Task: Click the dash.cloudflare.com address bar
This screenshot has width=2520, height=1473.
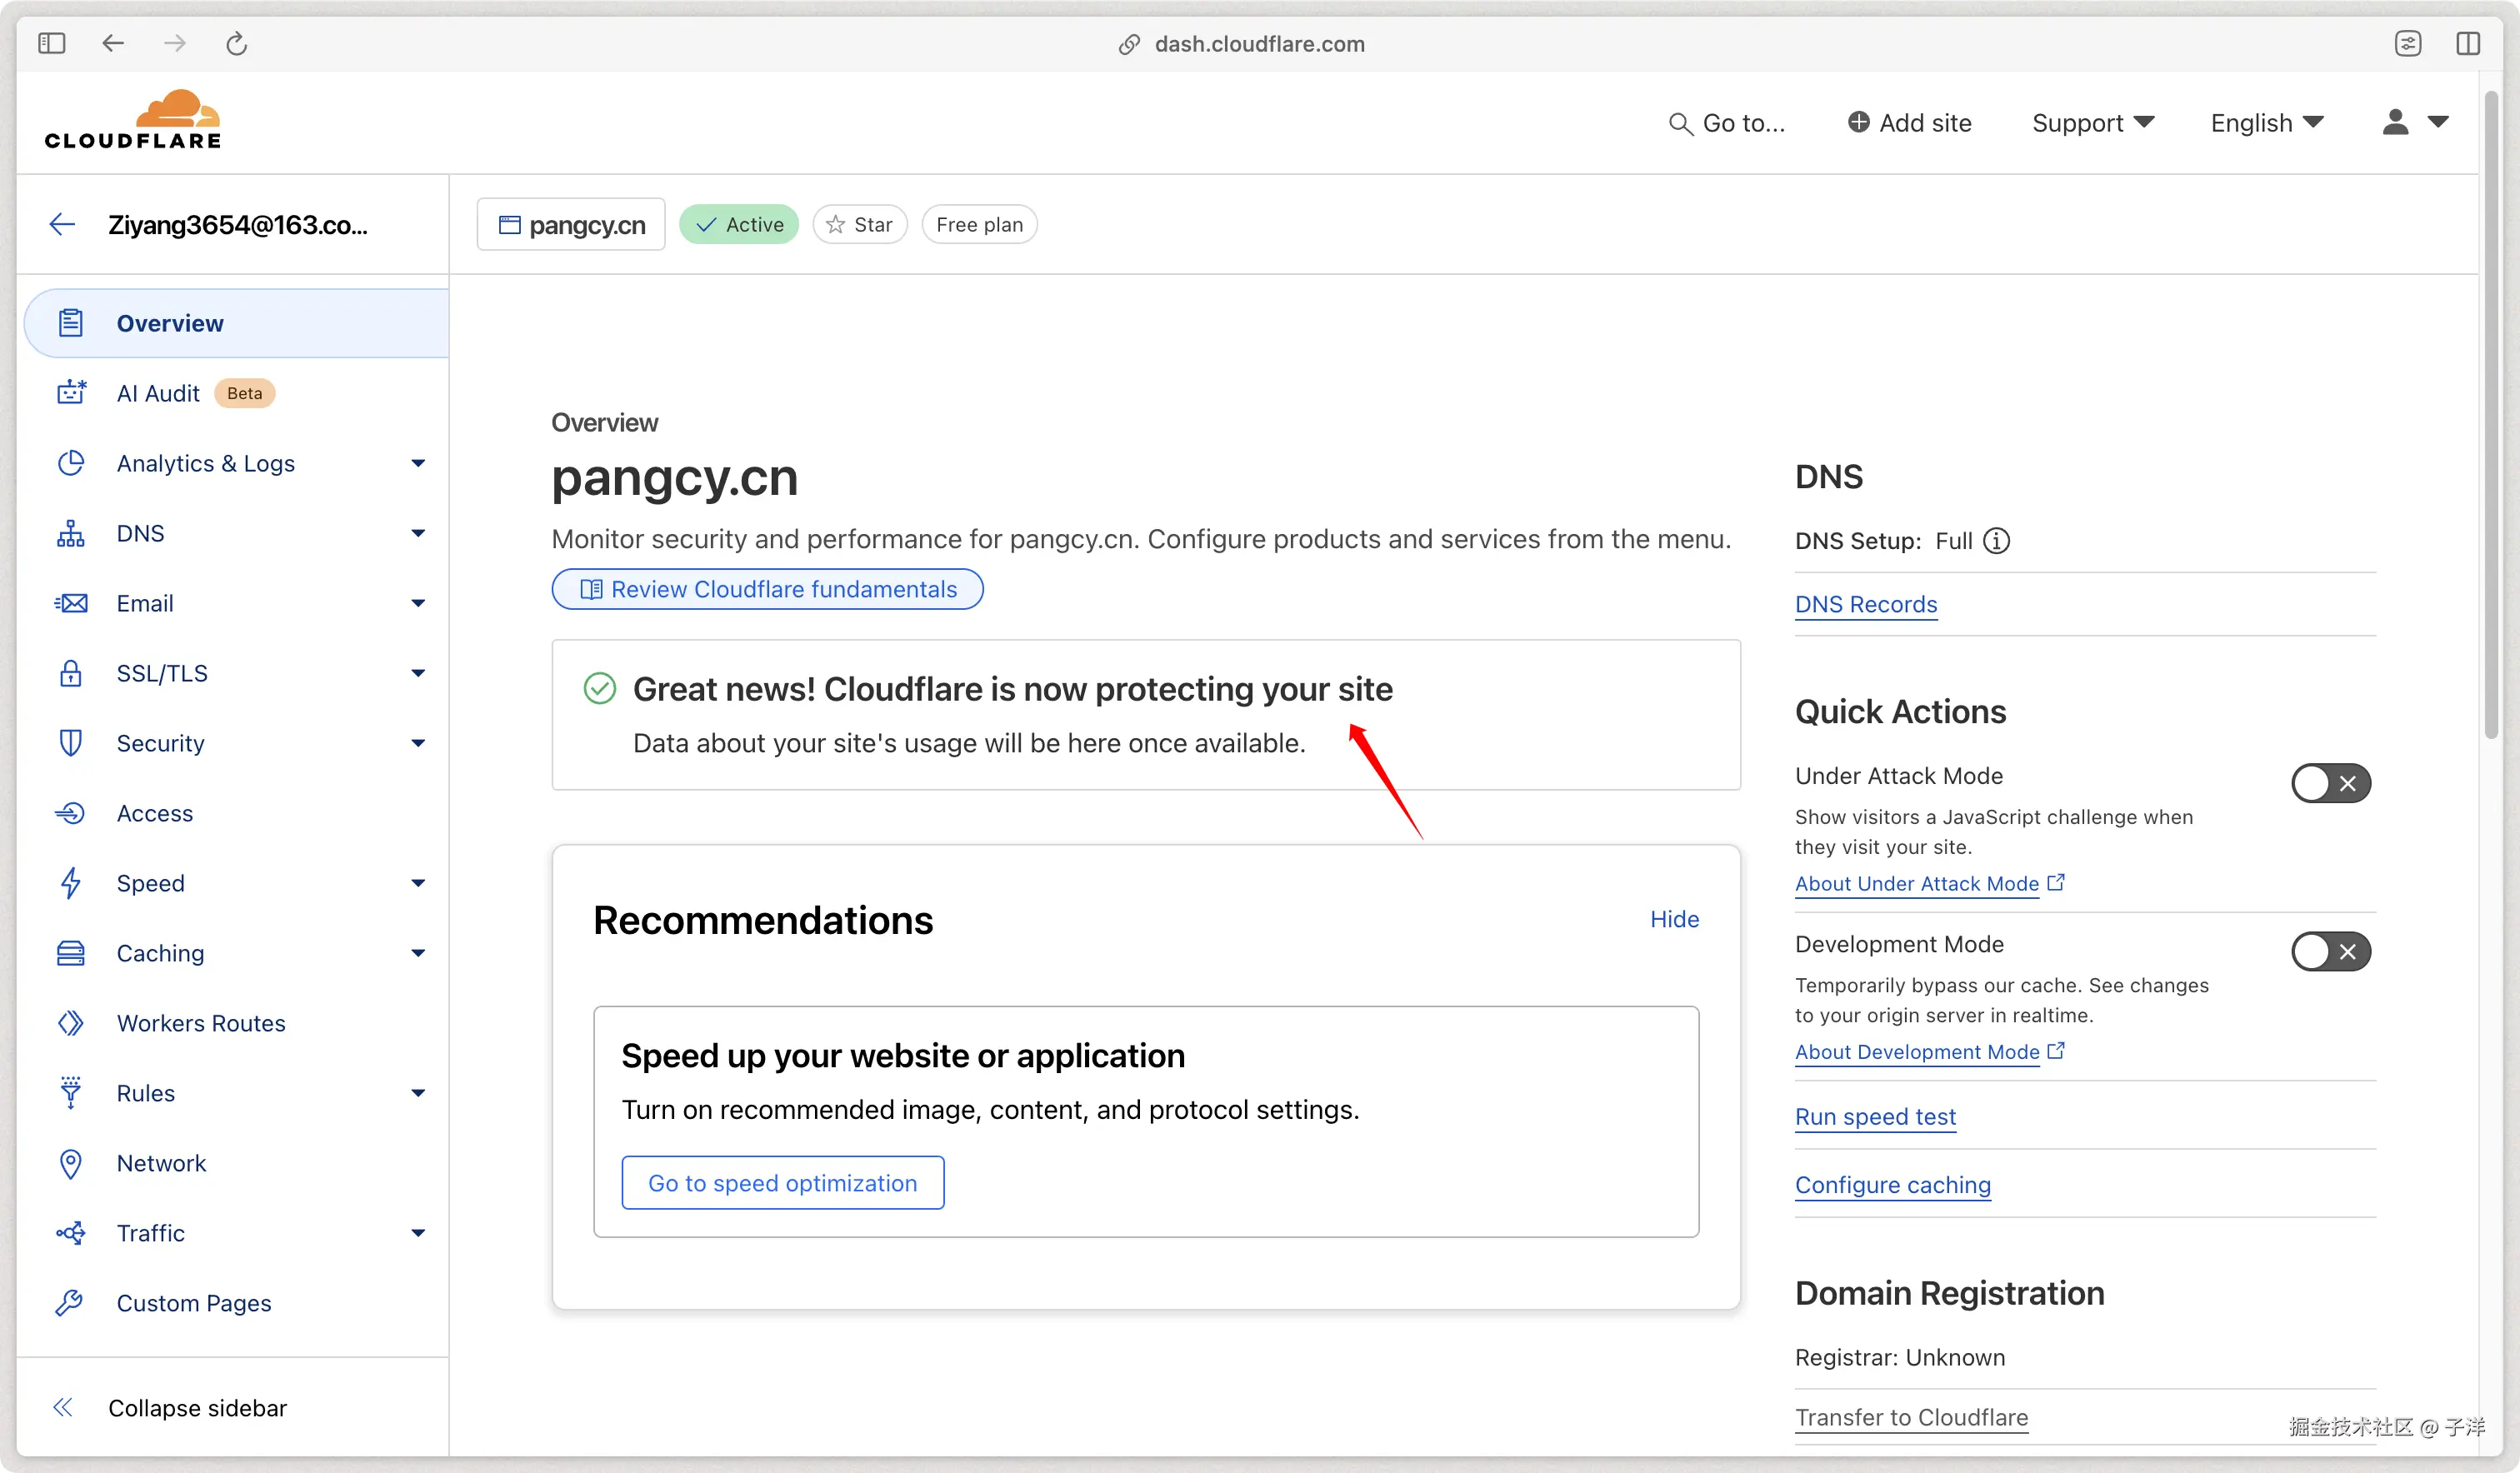Action: tap(1258, 43)
